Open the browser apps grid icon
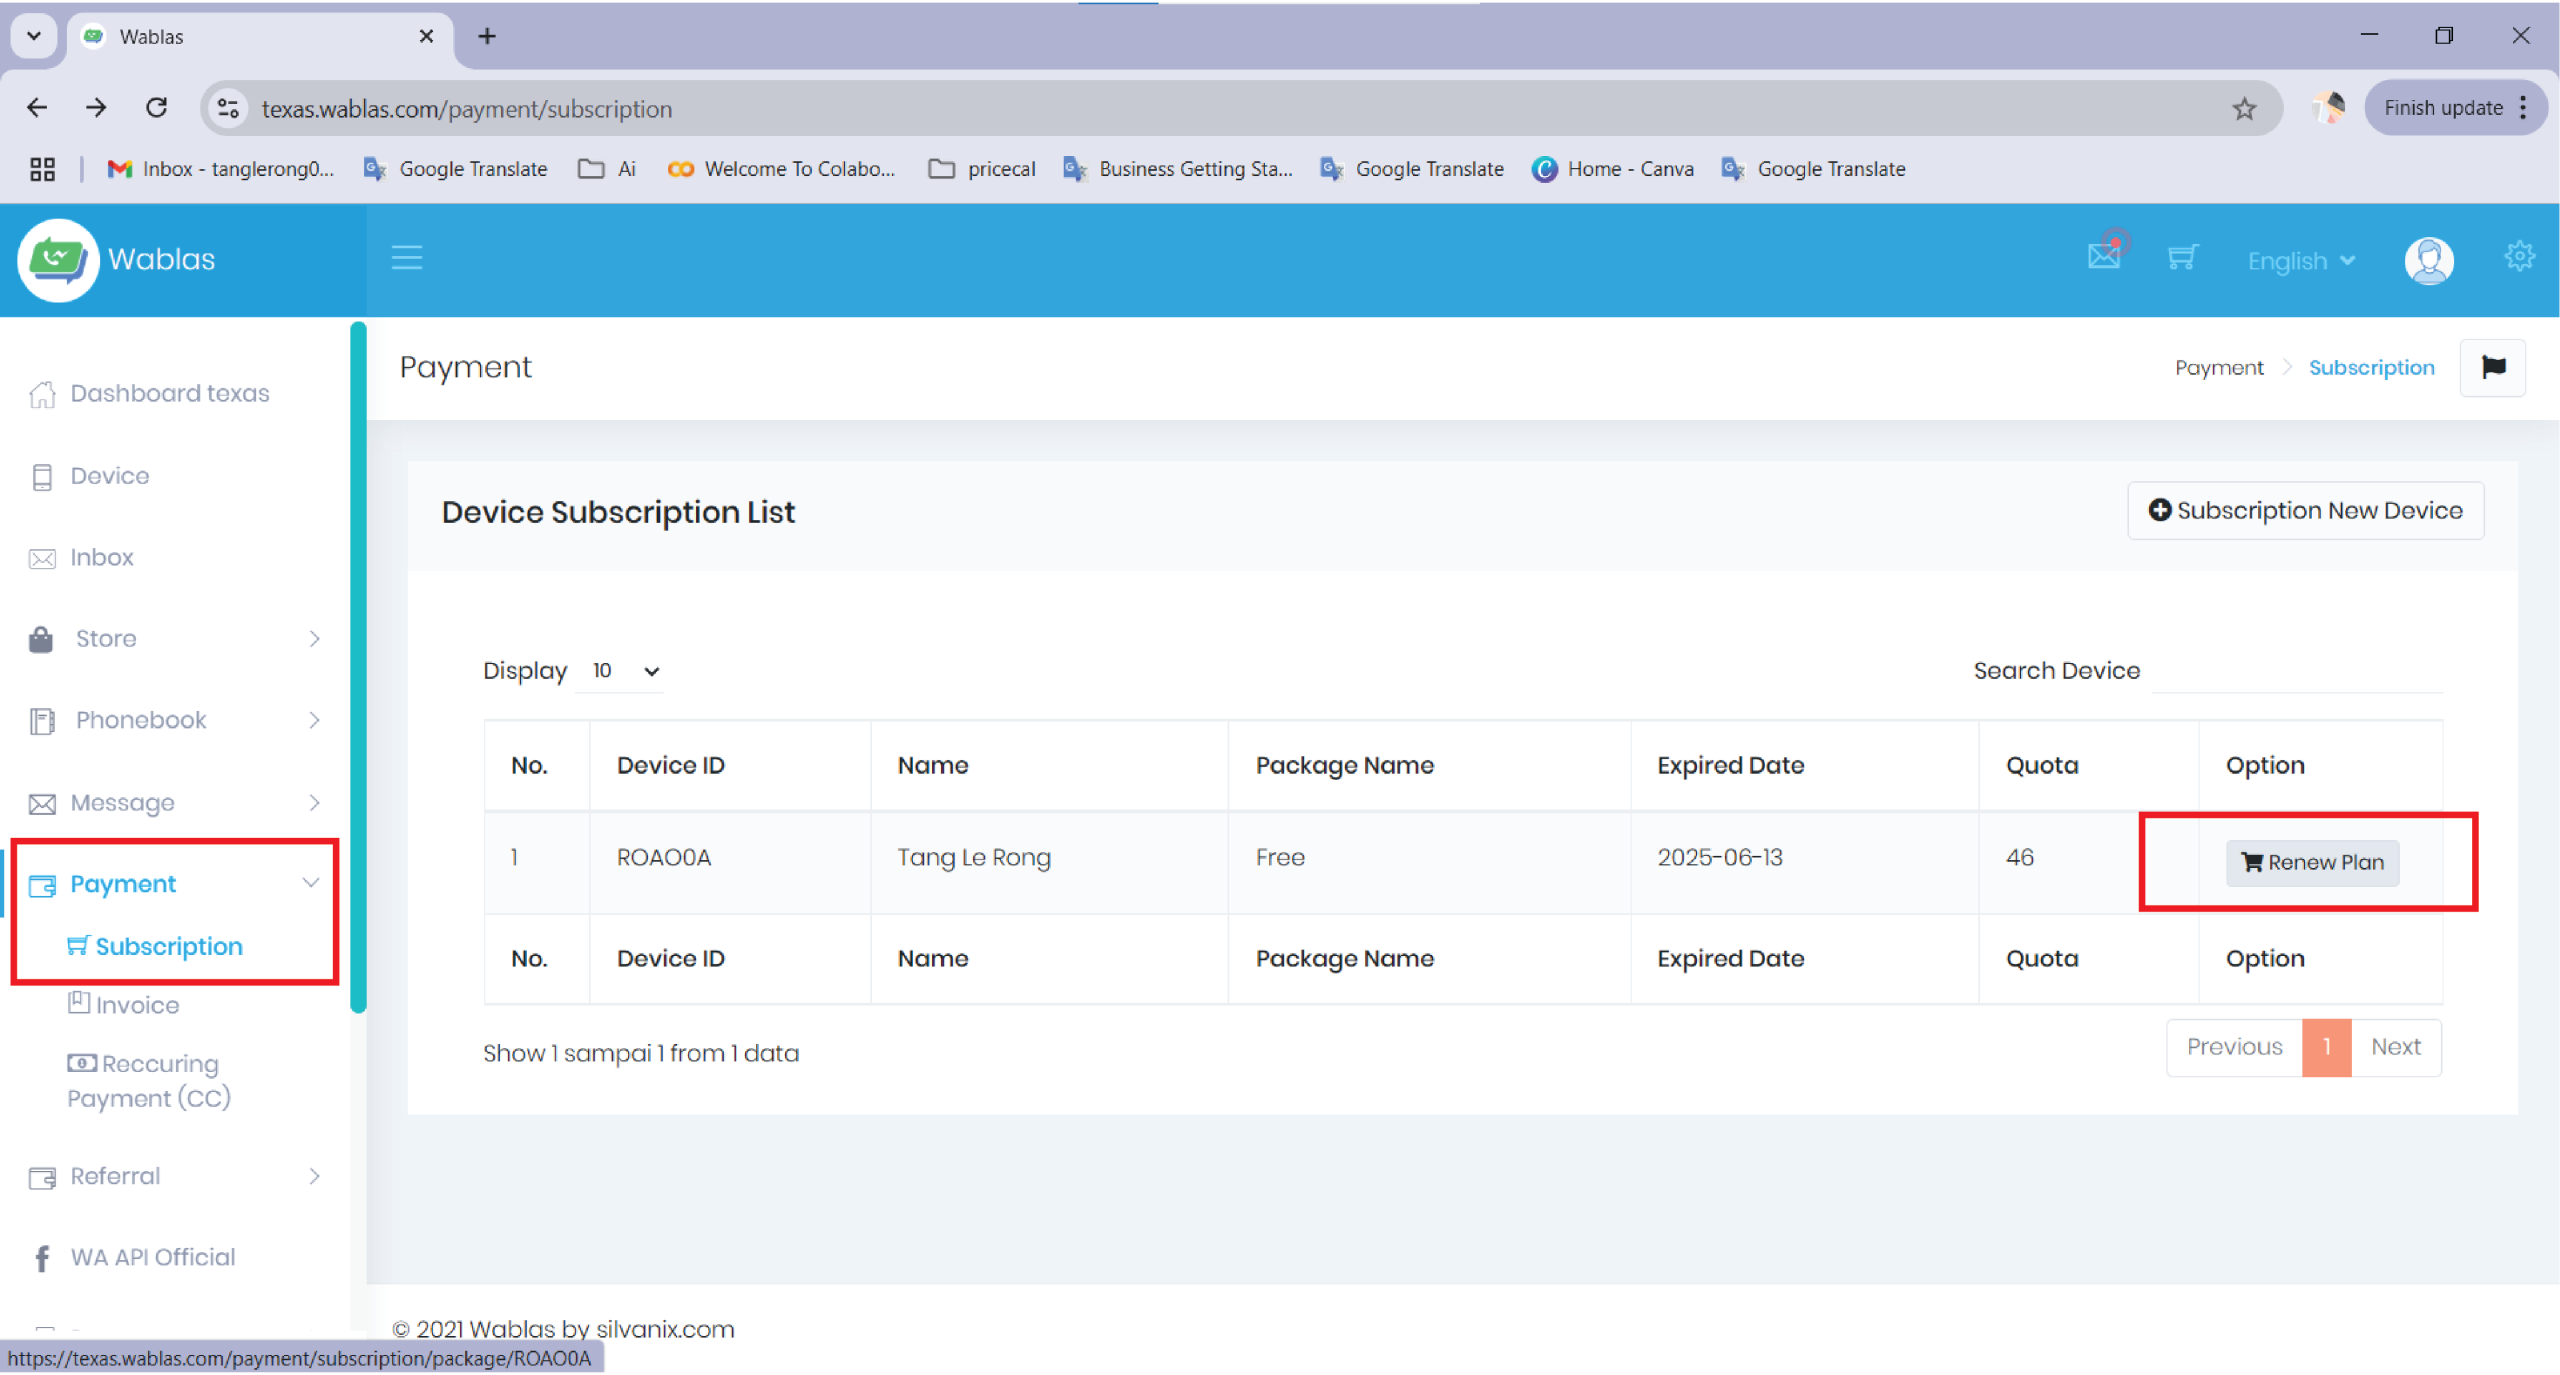 (x=42, y=169)
